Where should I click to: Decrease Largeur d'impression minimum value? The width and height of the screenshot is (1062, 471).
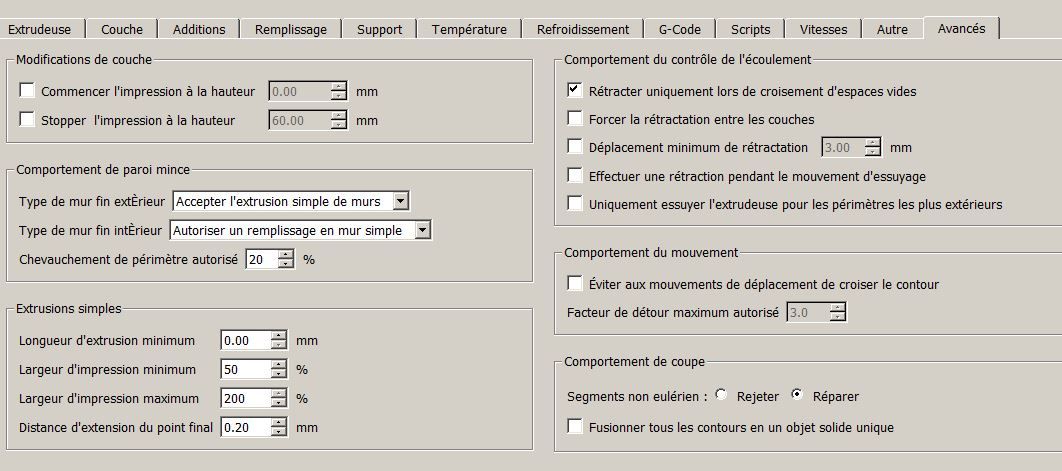(278, 375)
